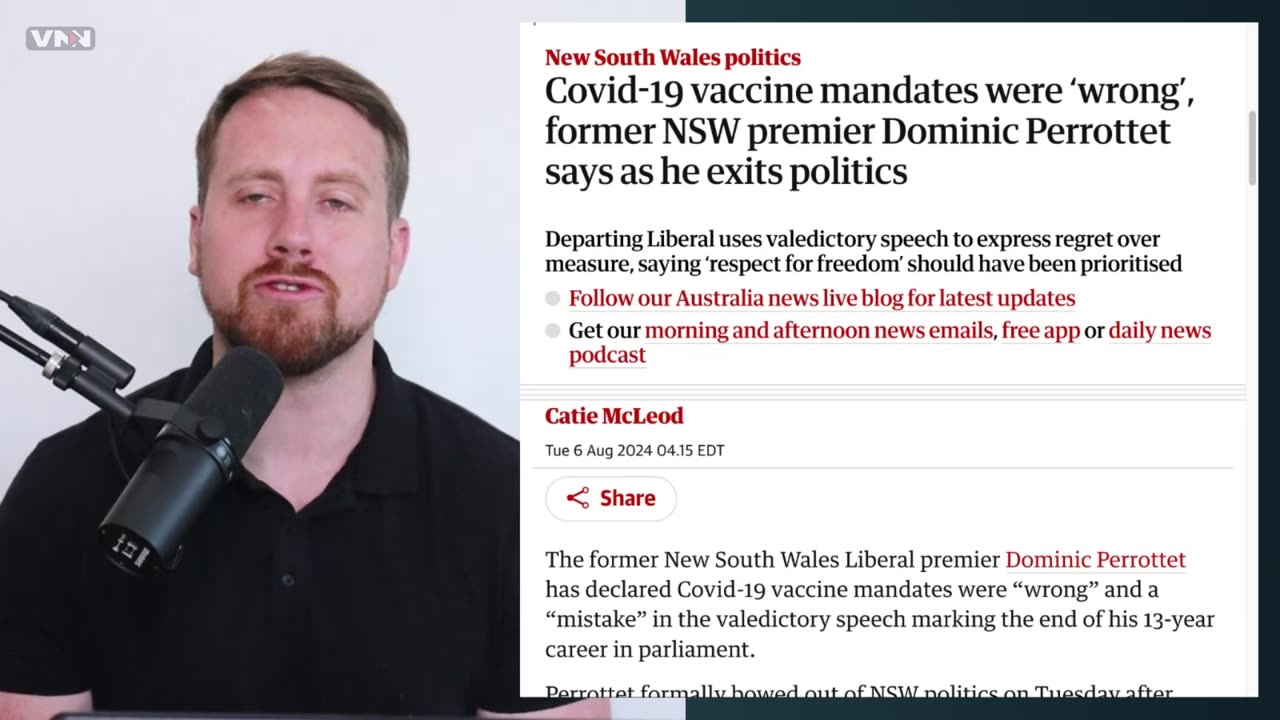
Task: Open morning and afternoon news emails link
Action: point(819,330)
